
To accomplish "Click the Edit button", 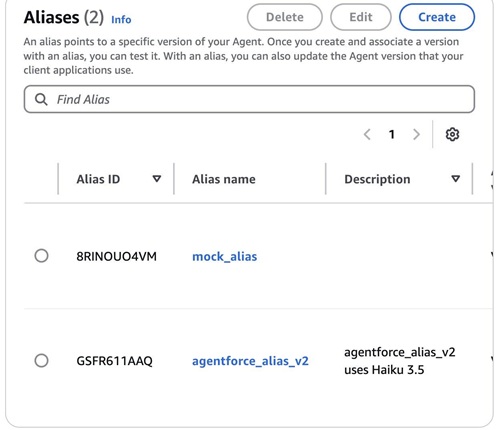I will pos(361,17).
